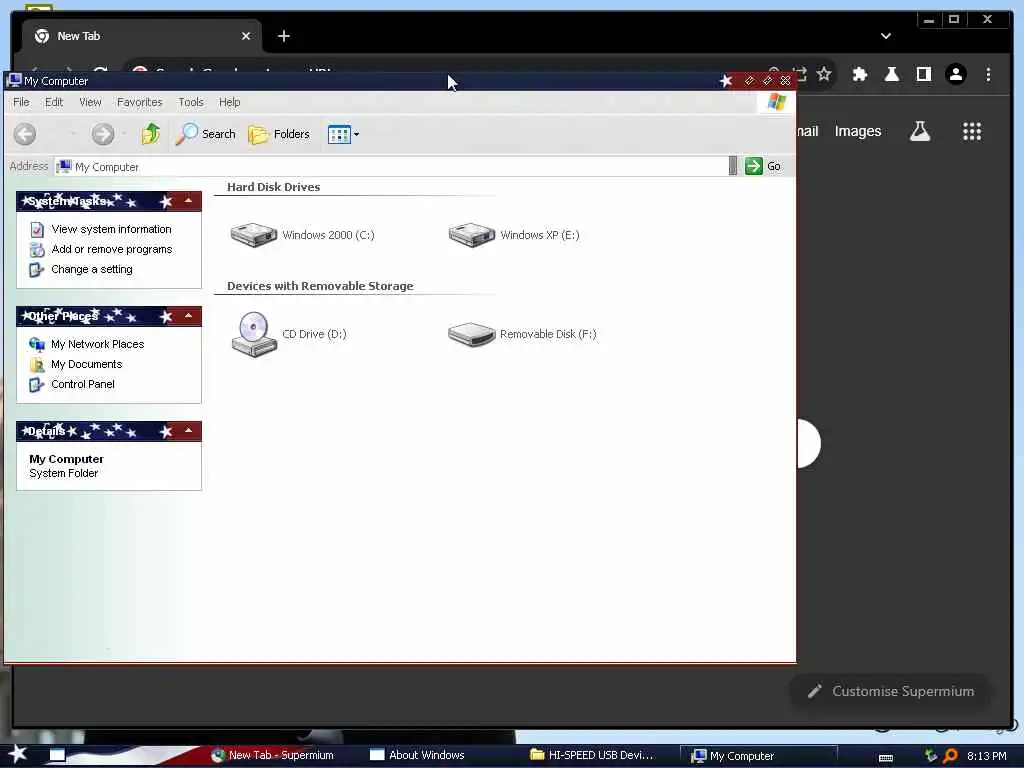The image size is (1024, 768).
Task: Go up one folder level
Action: click(151, 134)
